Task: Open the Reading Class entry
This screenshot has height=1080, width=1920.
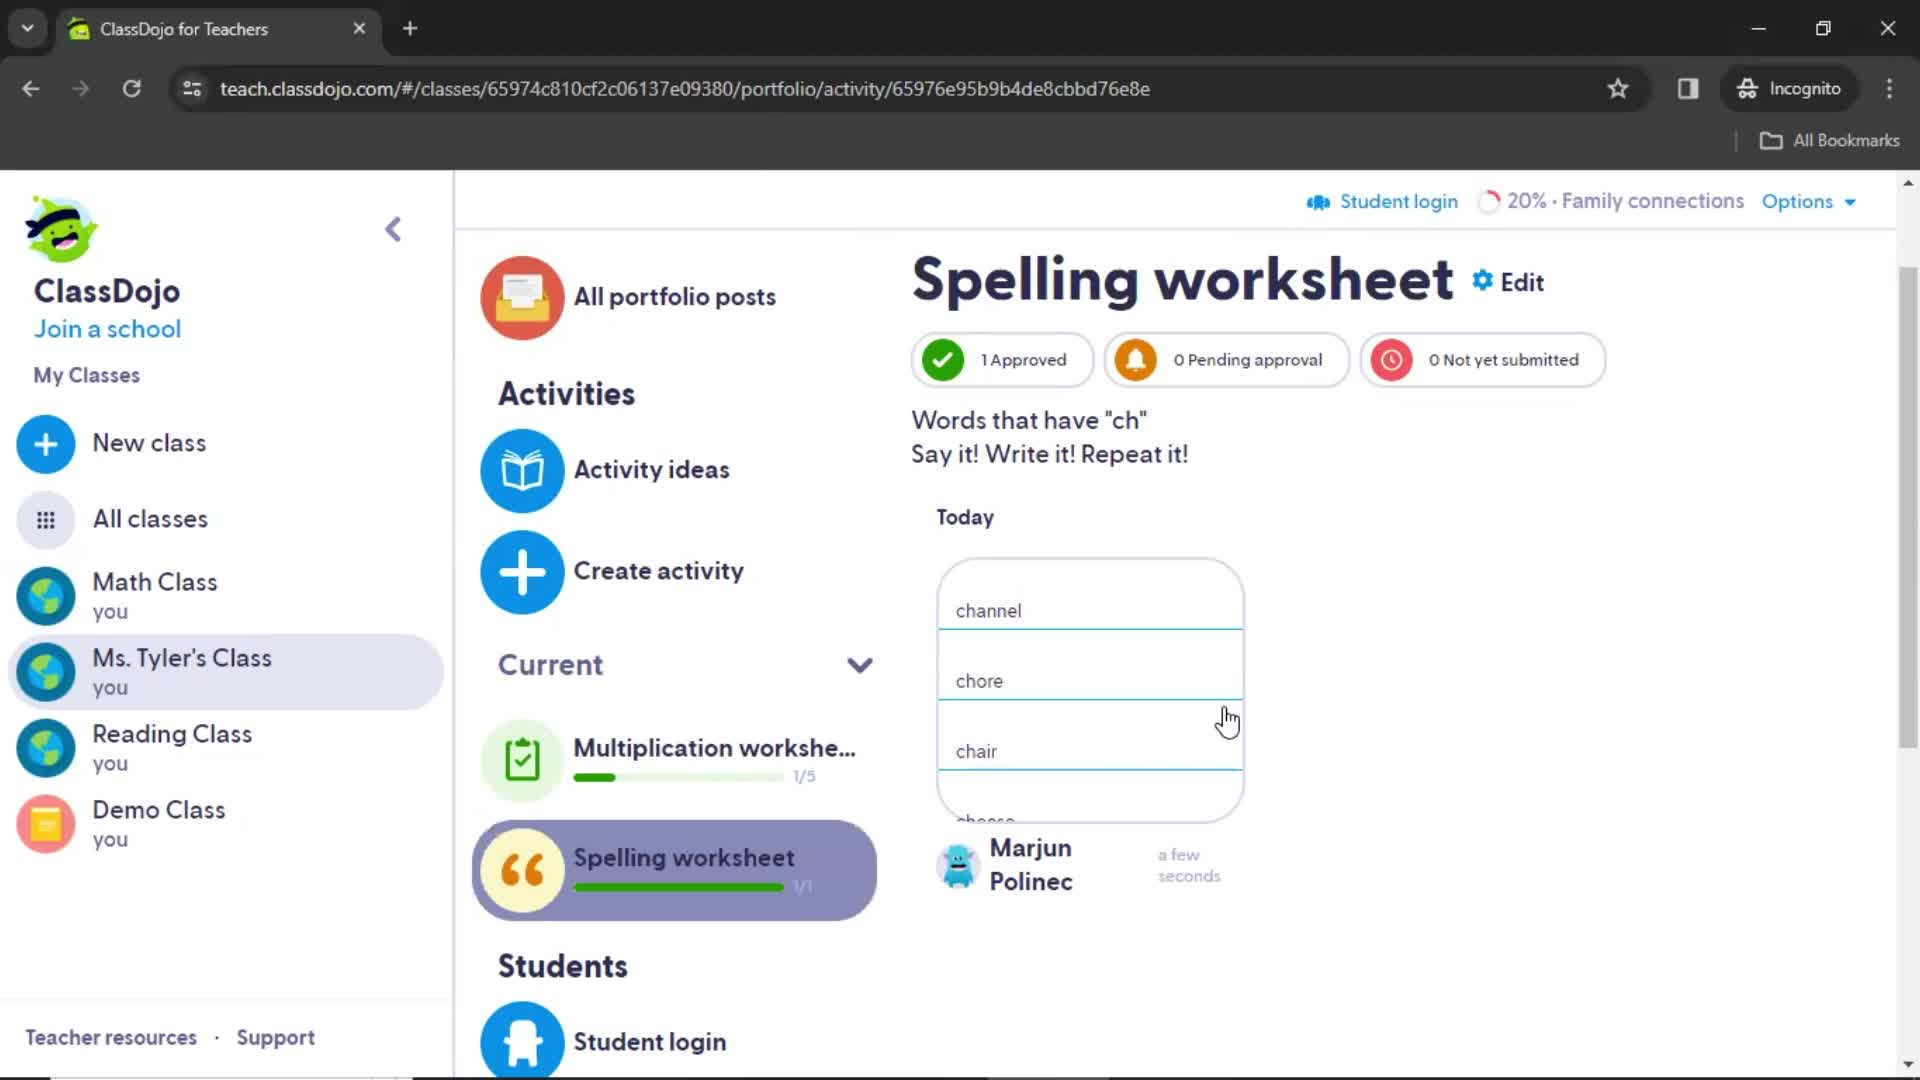Action: point(226,748)
